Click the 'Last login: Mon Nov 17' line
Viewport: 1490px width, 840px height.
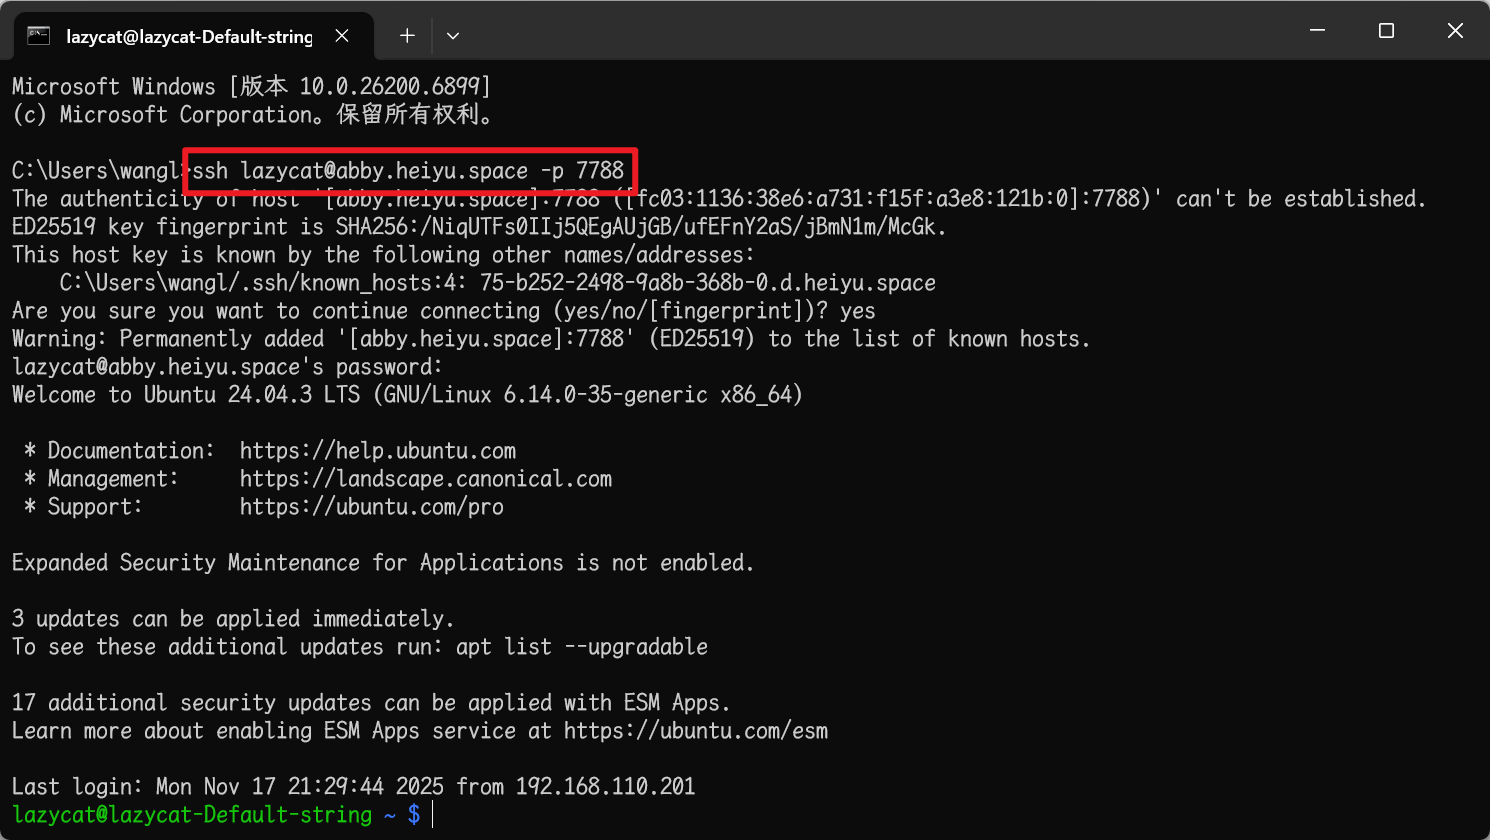tap(353, 787)
